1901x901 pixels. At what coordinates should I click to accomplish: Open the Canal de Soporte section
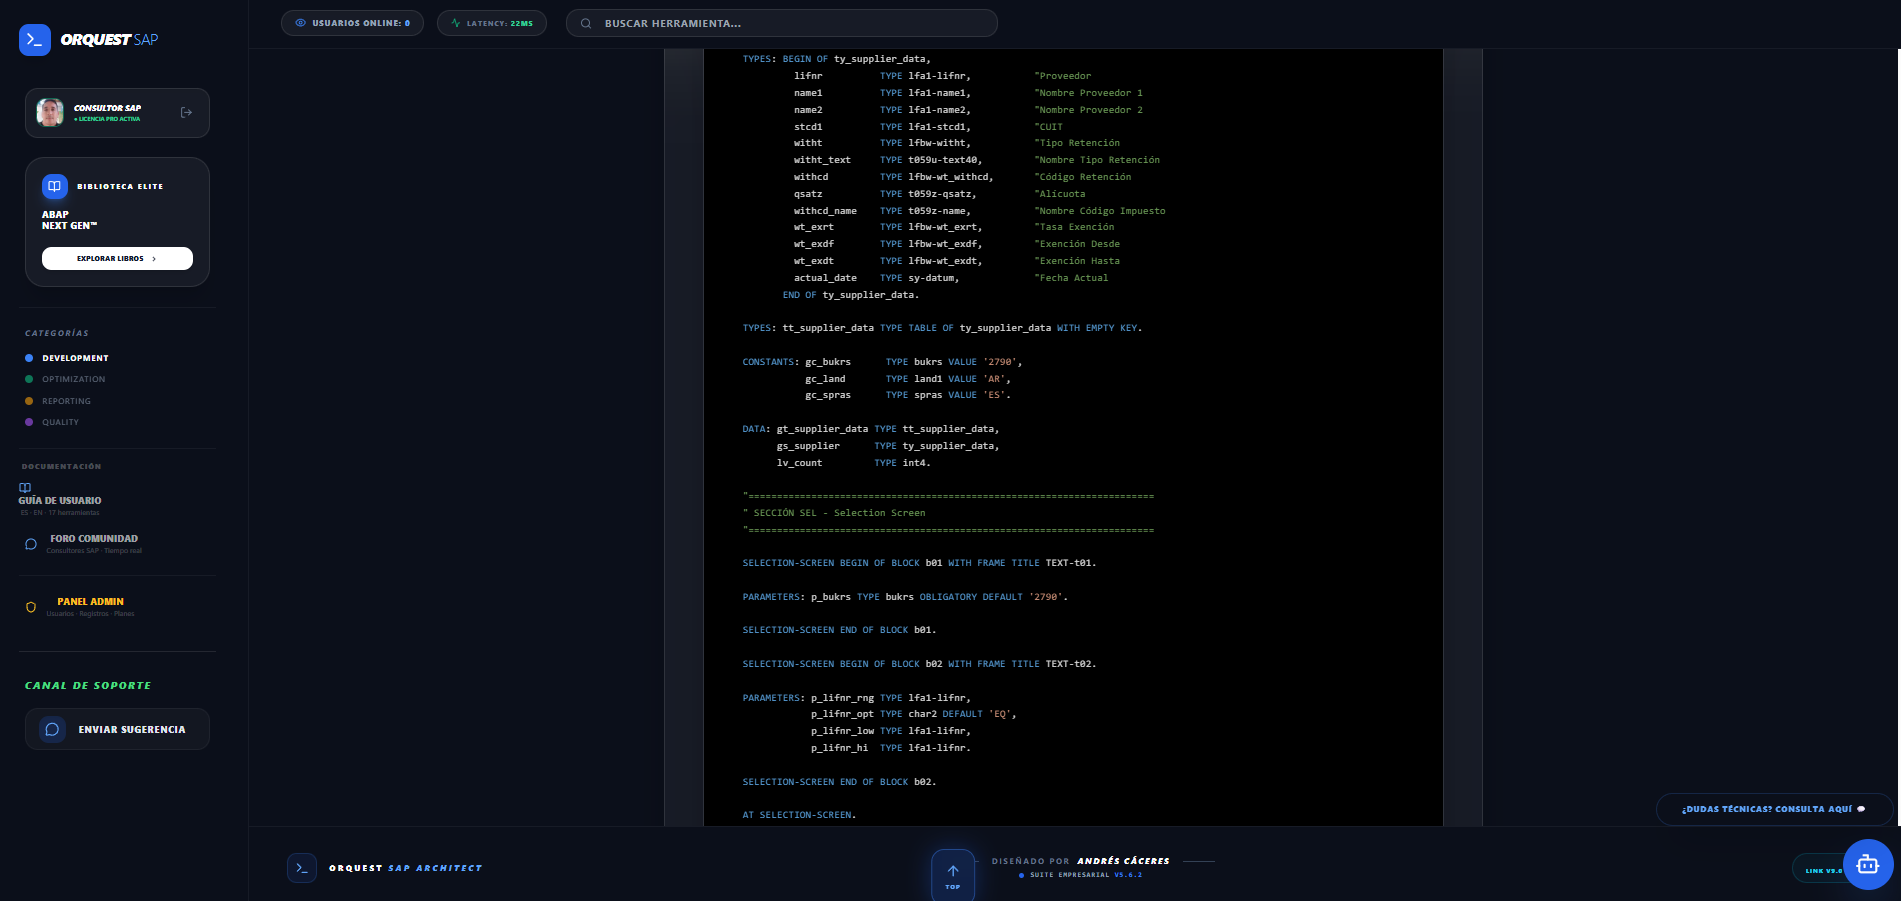tap(87, 685)
